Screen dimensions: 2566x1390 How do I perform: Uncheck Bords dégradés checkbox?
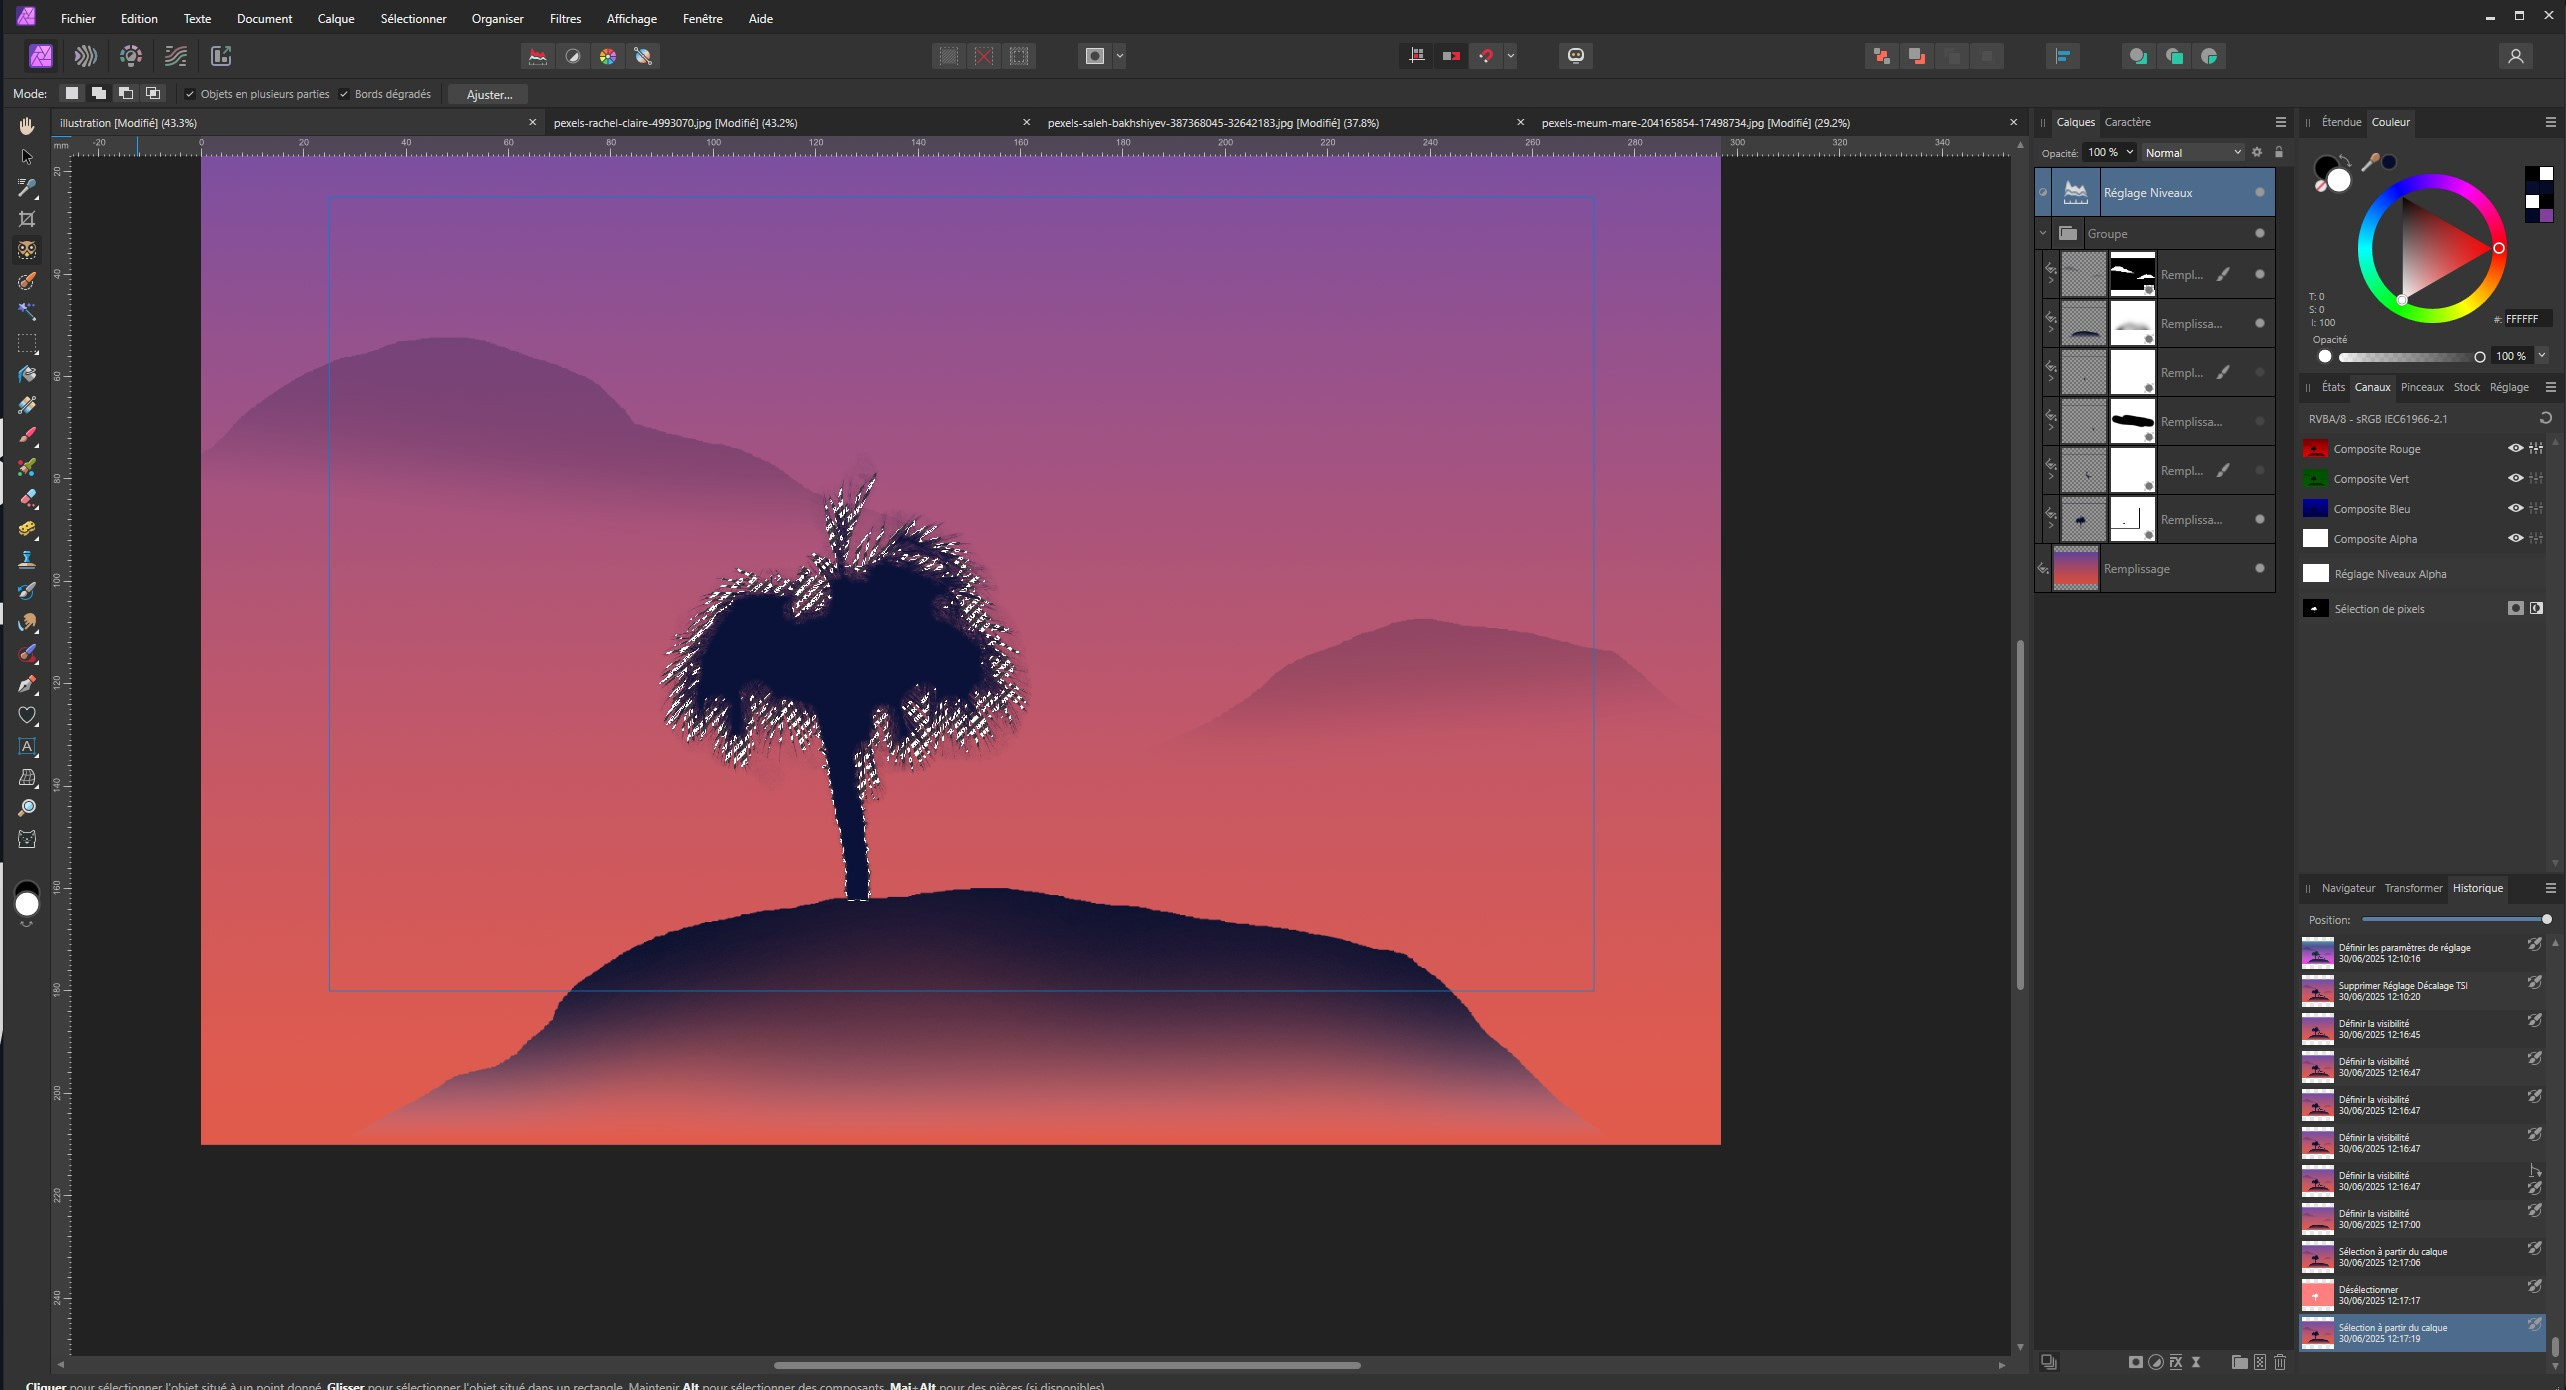(344, 94)
